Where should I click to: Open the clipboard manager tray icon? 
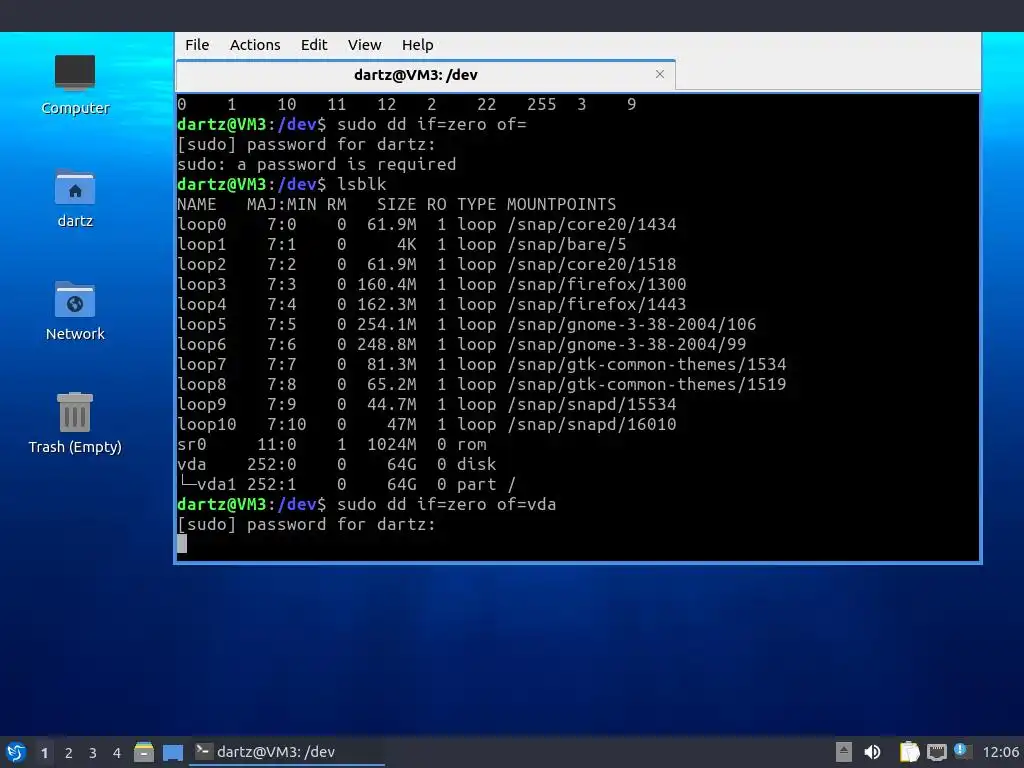pos(909,752)
